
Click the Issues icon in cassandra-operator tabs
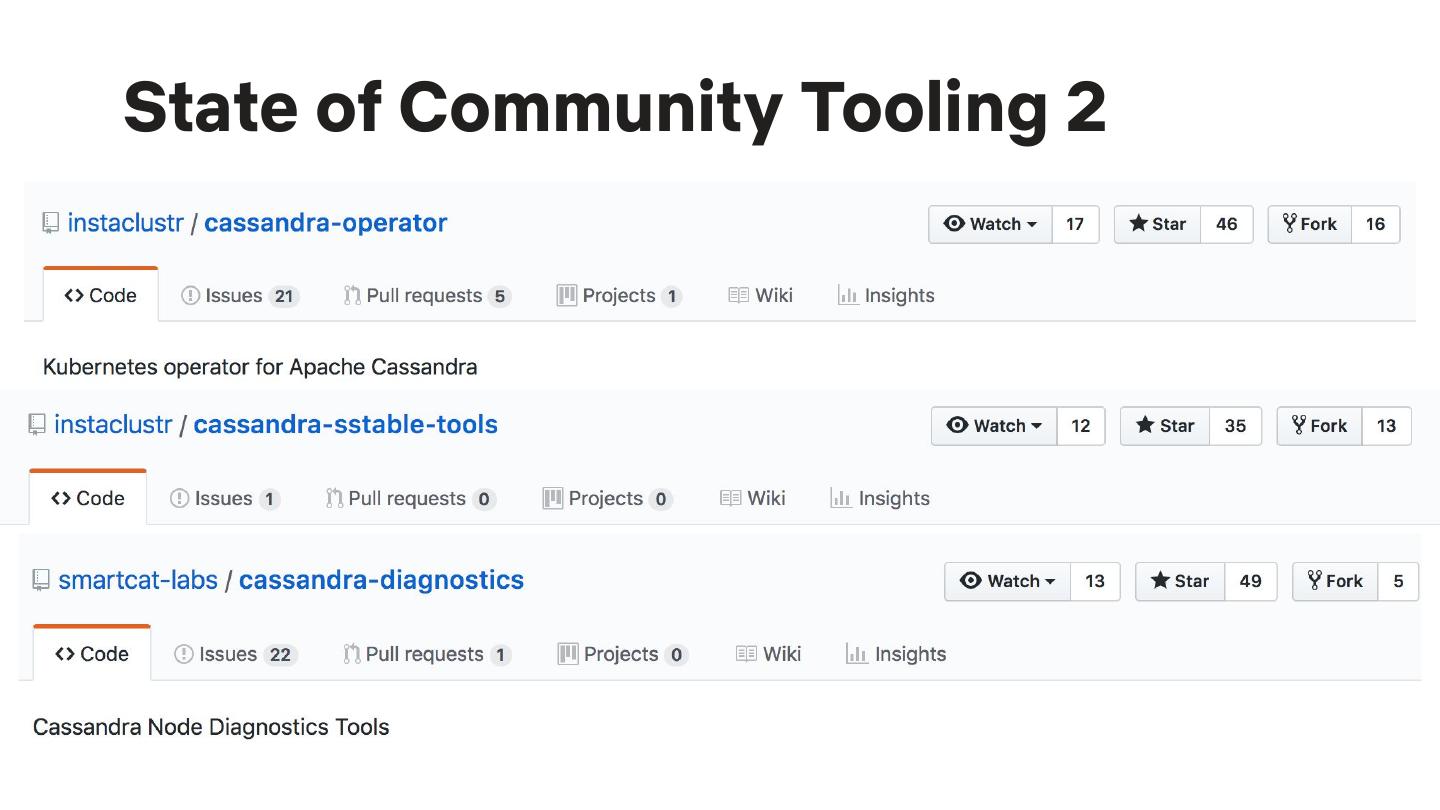pos(190,296)
